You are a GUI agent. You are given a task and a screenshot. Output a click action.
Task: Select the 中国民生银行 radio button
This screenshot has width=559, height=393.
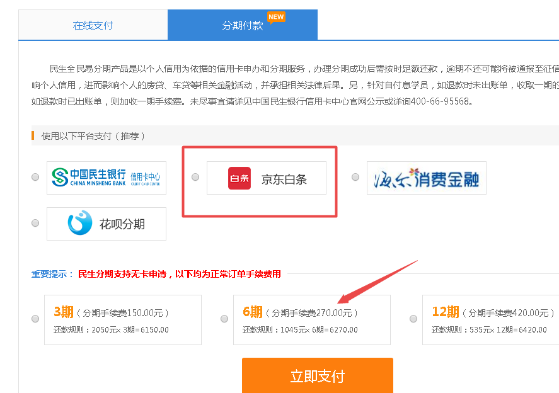(35, 177)
